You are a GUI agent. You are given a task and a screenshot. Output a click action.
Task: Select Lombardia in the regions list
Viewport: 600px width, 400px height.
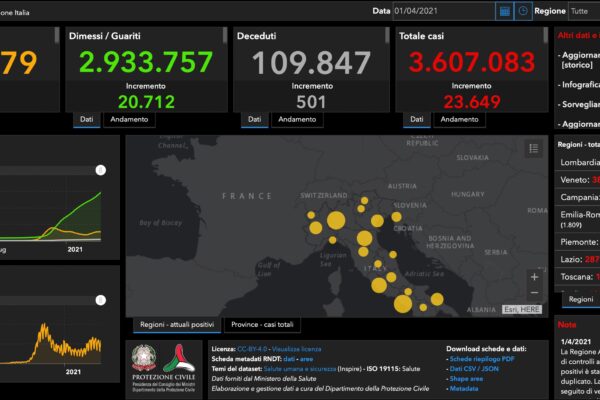click(580, 162)
